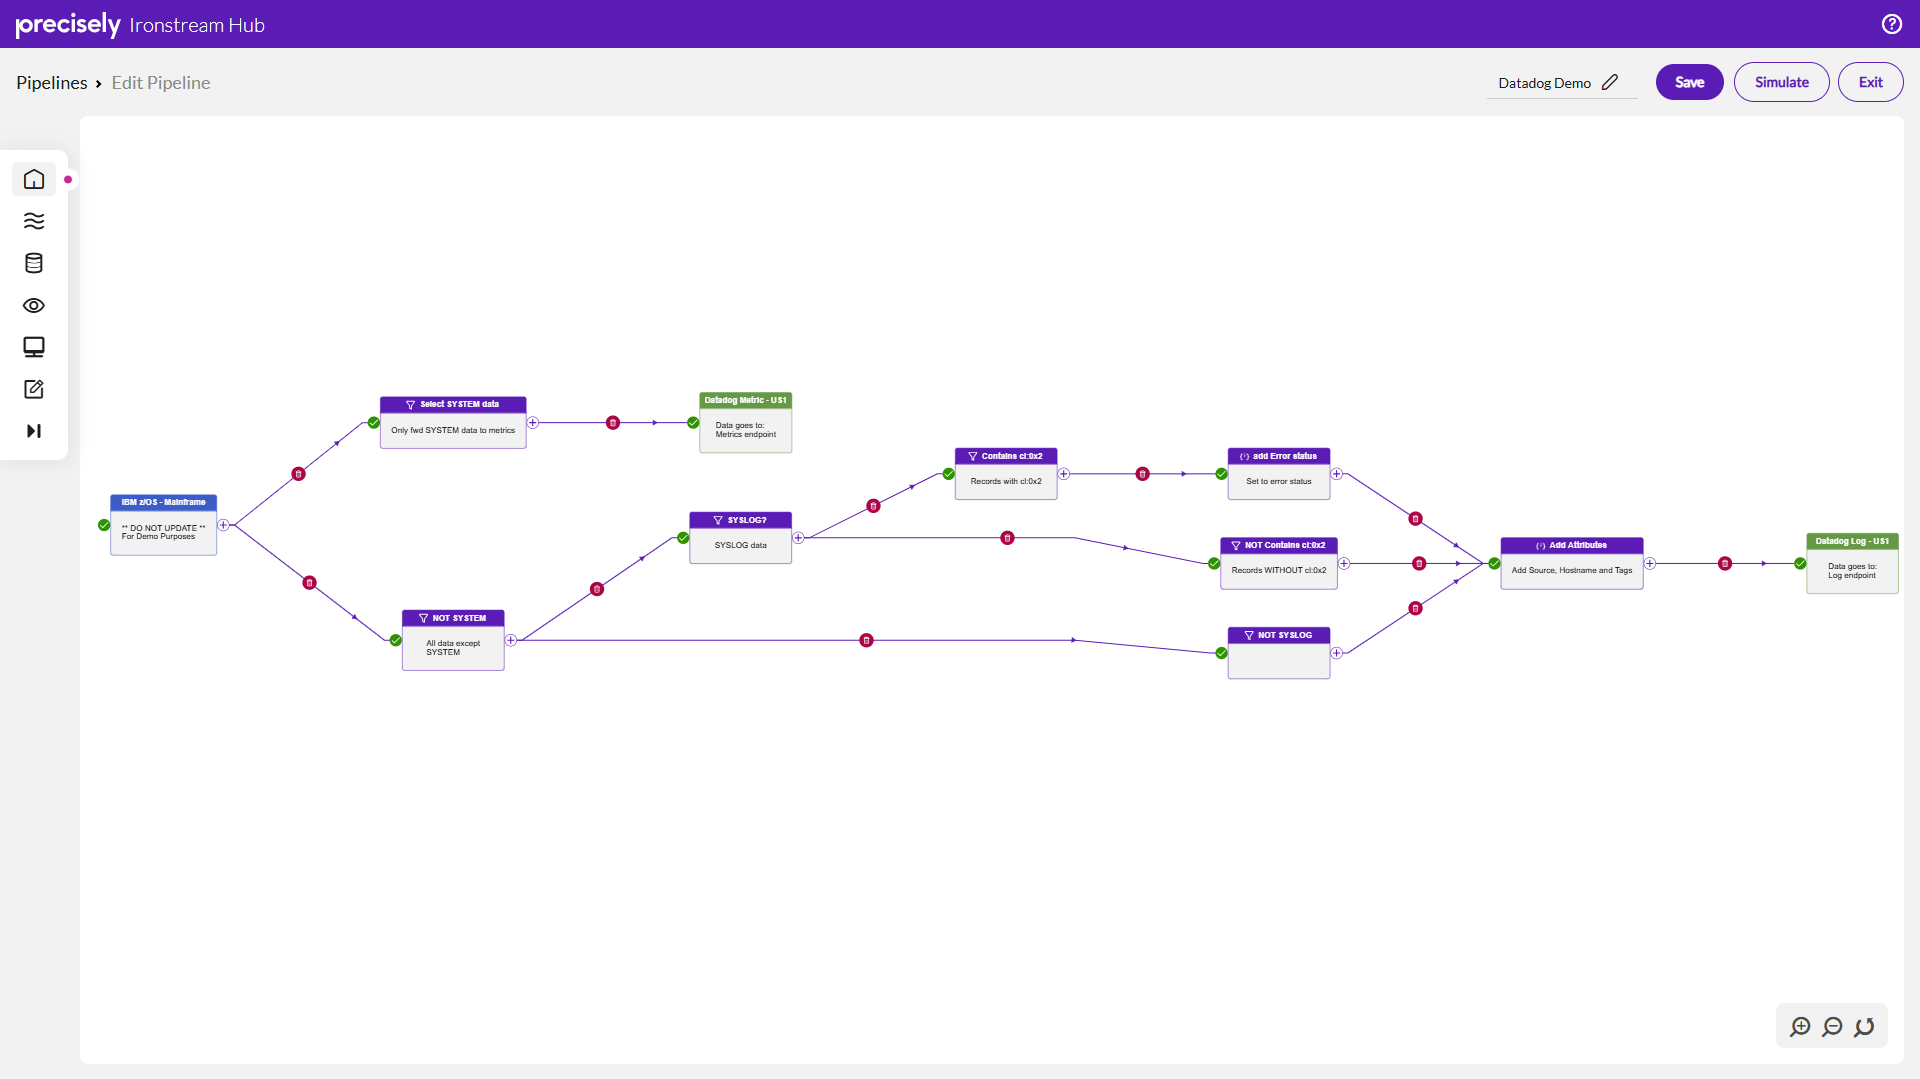Screen dimensions: 1920x1079
Task: Click the Precisely Ironstream Hub logo
Action: tap(140, 24)
